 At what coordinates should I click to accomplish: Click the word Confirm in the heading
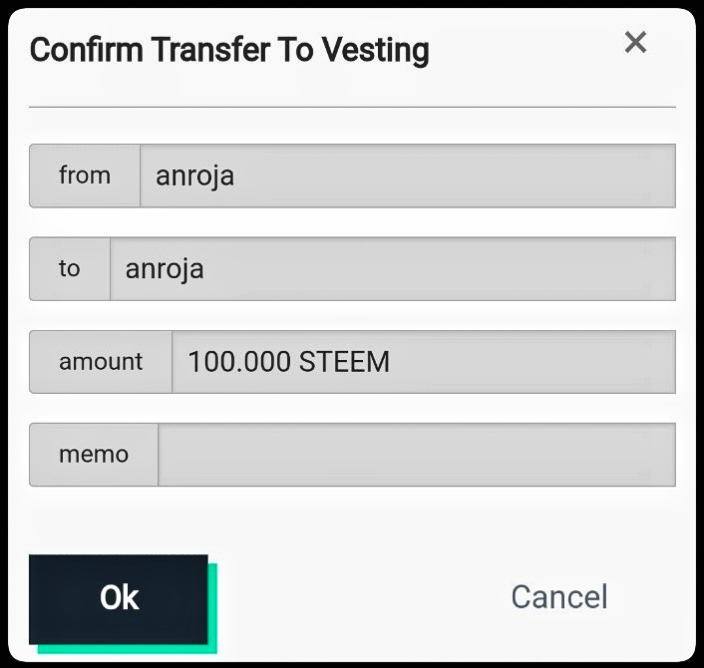[x=87, y=50]
